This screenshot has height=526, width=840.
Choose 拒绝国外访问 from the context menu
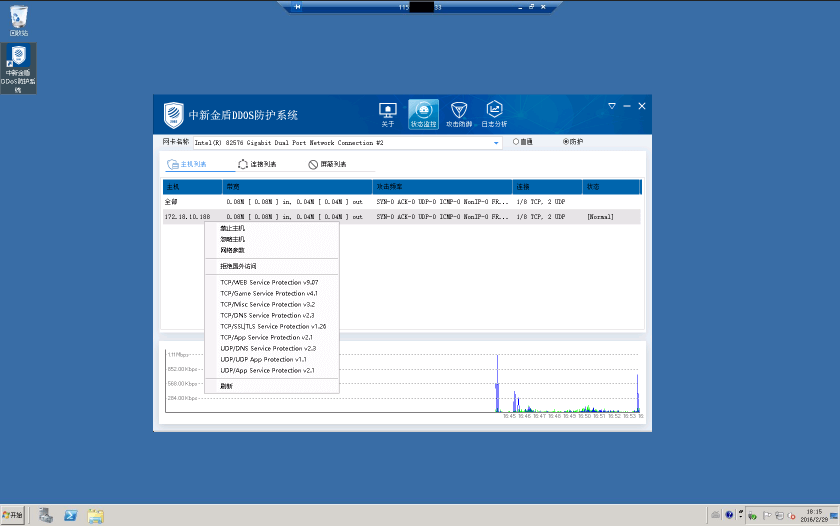coord(272,266)
